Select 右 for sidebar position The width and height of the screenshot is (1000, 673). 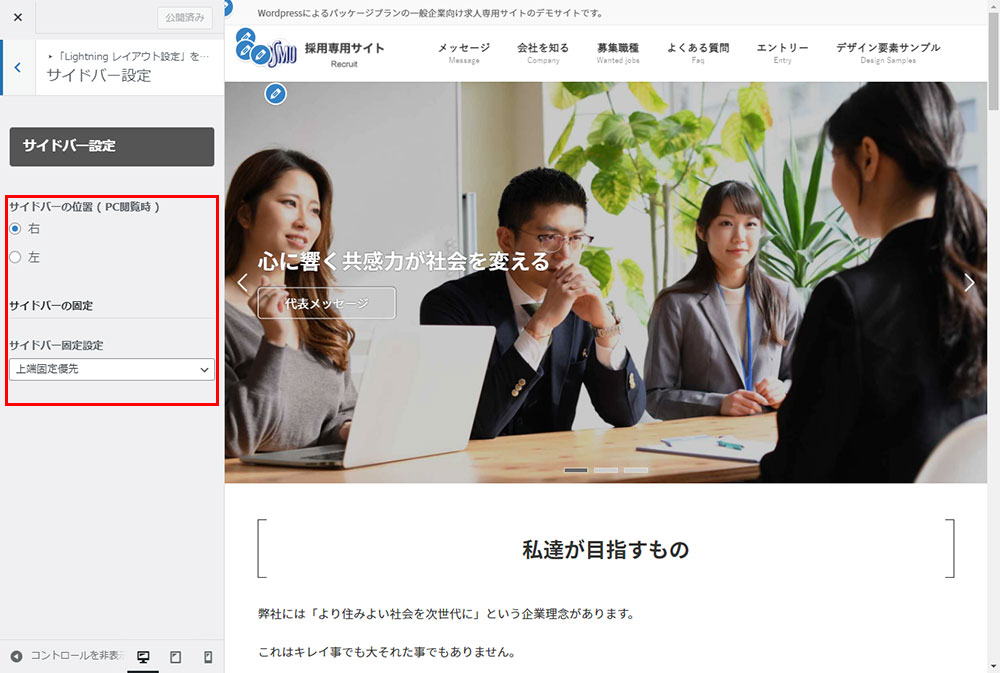coord(15,229)
